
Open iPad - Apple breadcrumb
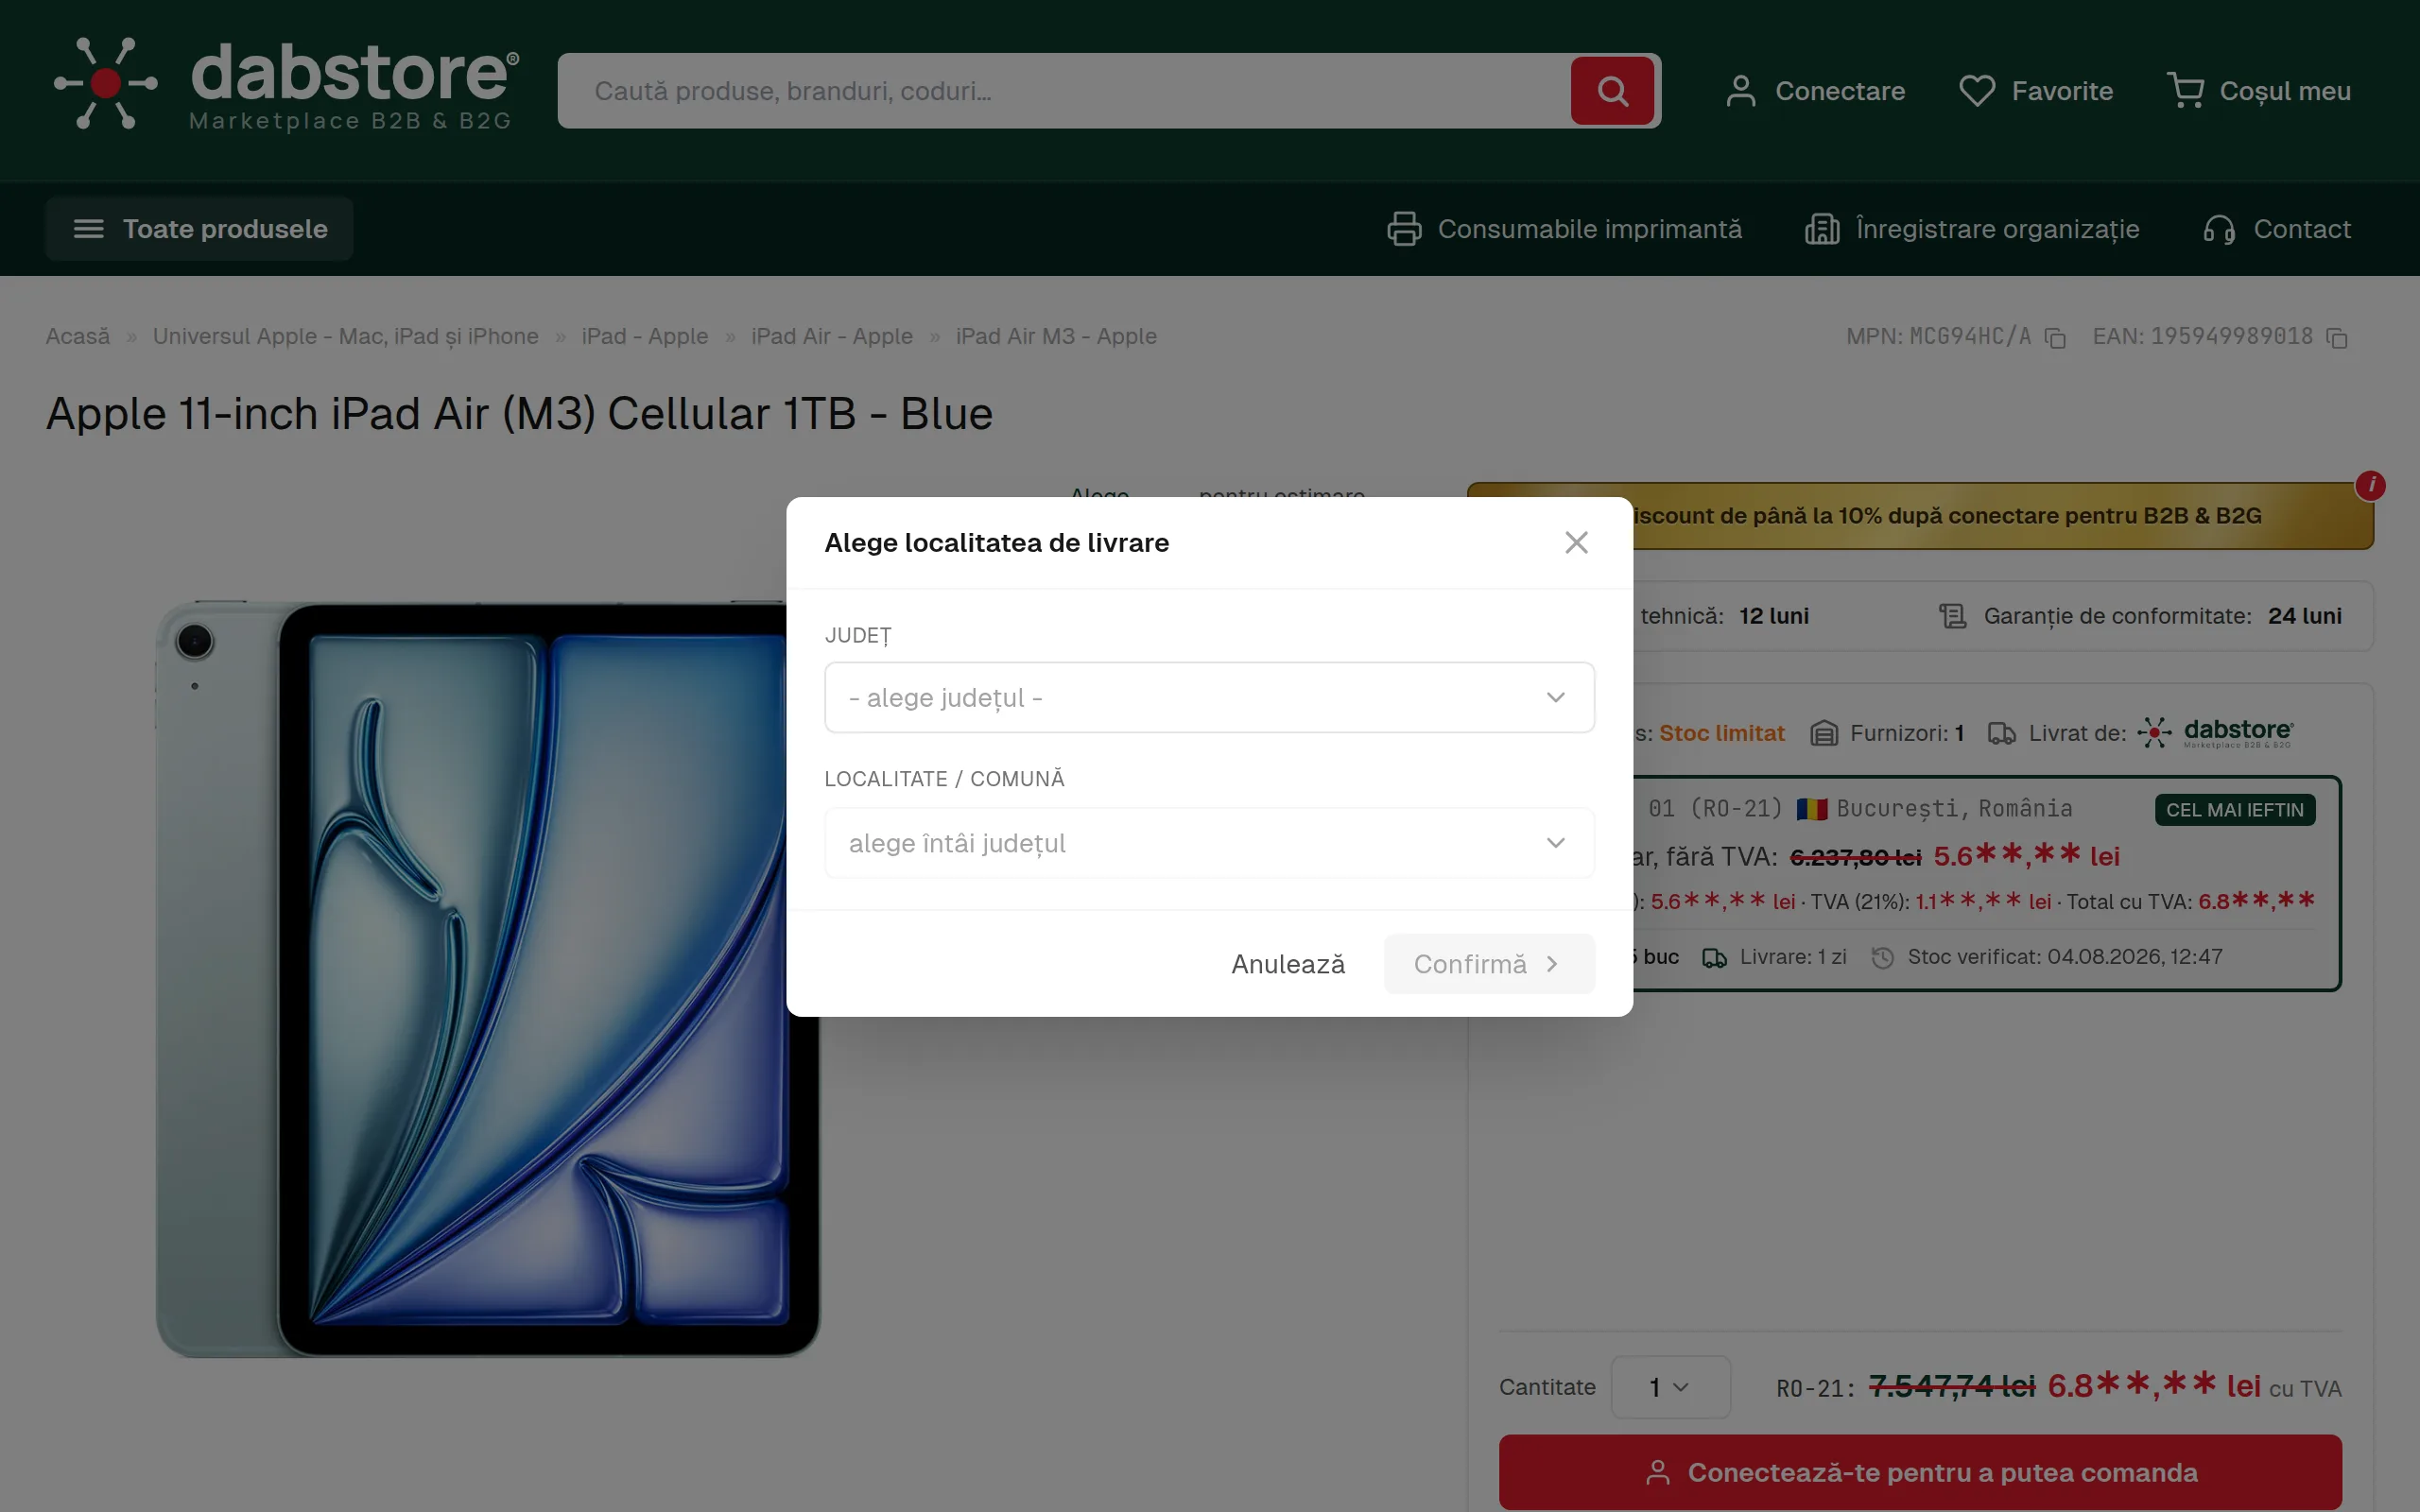[x=645, y=336]
